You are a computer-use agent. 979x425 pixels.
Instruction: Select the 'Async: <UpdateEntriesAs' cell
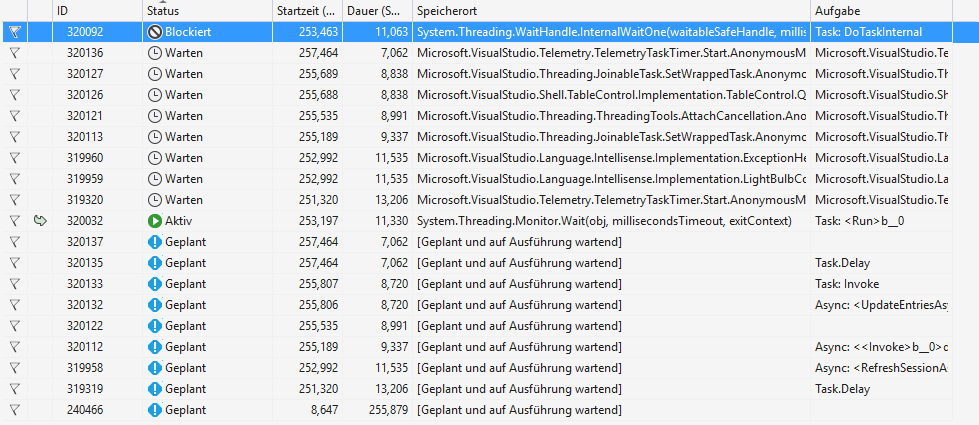(x=881, y=305)
